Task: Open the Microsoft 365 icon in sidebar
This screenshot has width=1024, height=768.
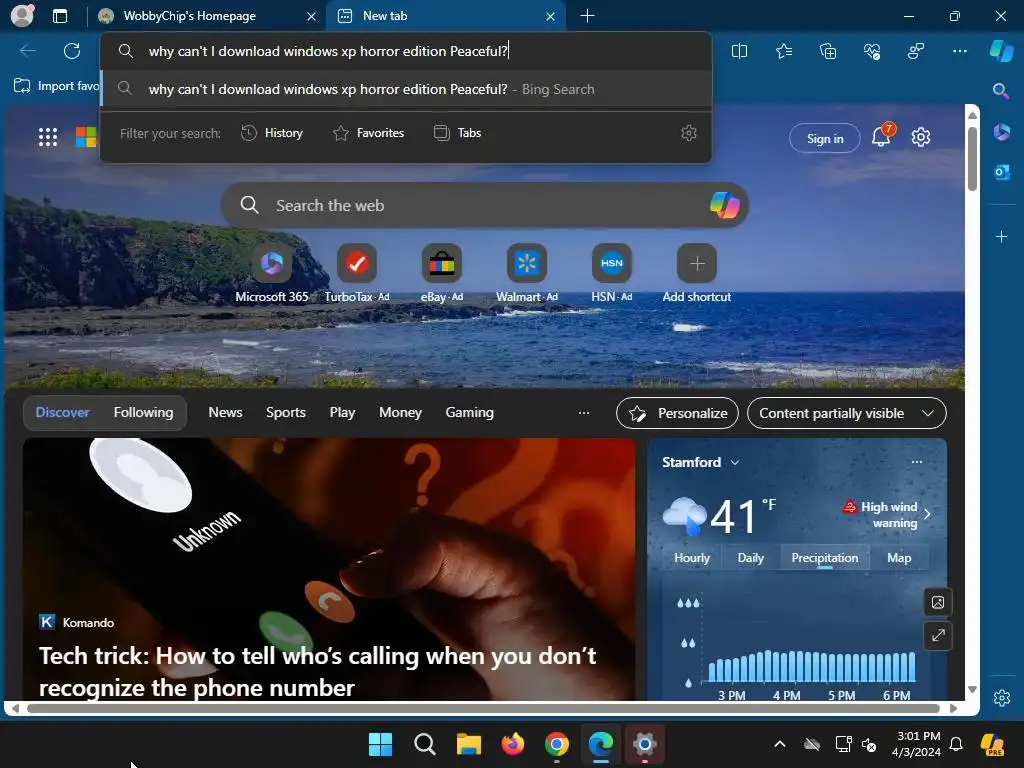Action: pos(1001,133)
